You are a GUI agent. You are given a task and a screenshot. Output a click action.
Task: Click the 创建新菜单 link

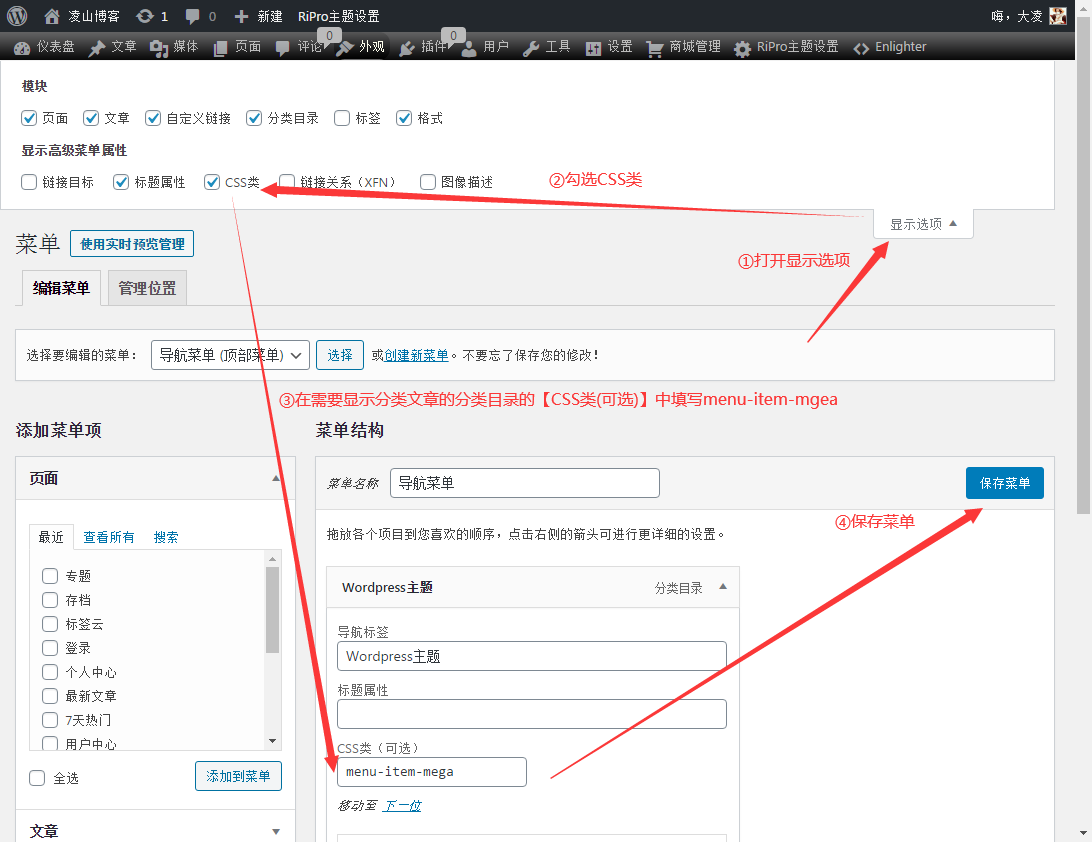coord(416,355)
